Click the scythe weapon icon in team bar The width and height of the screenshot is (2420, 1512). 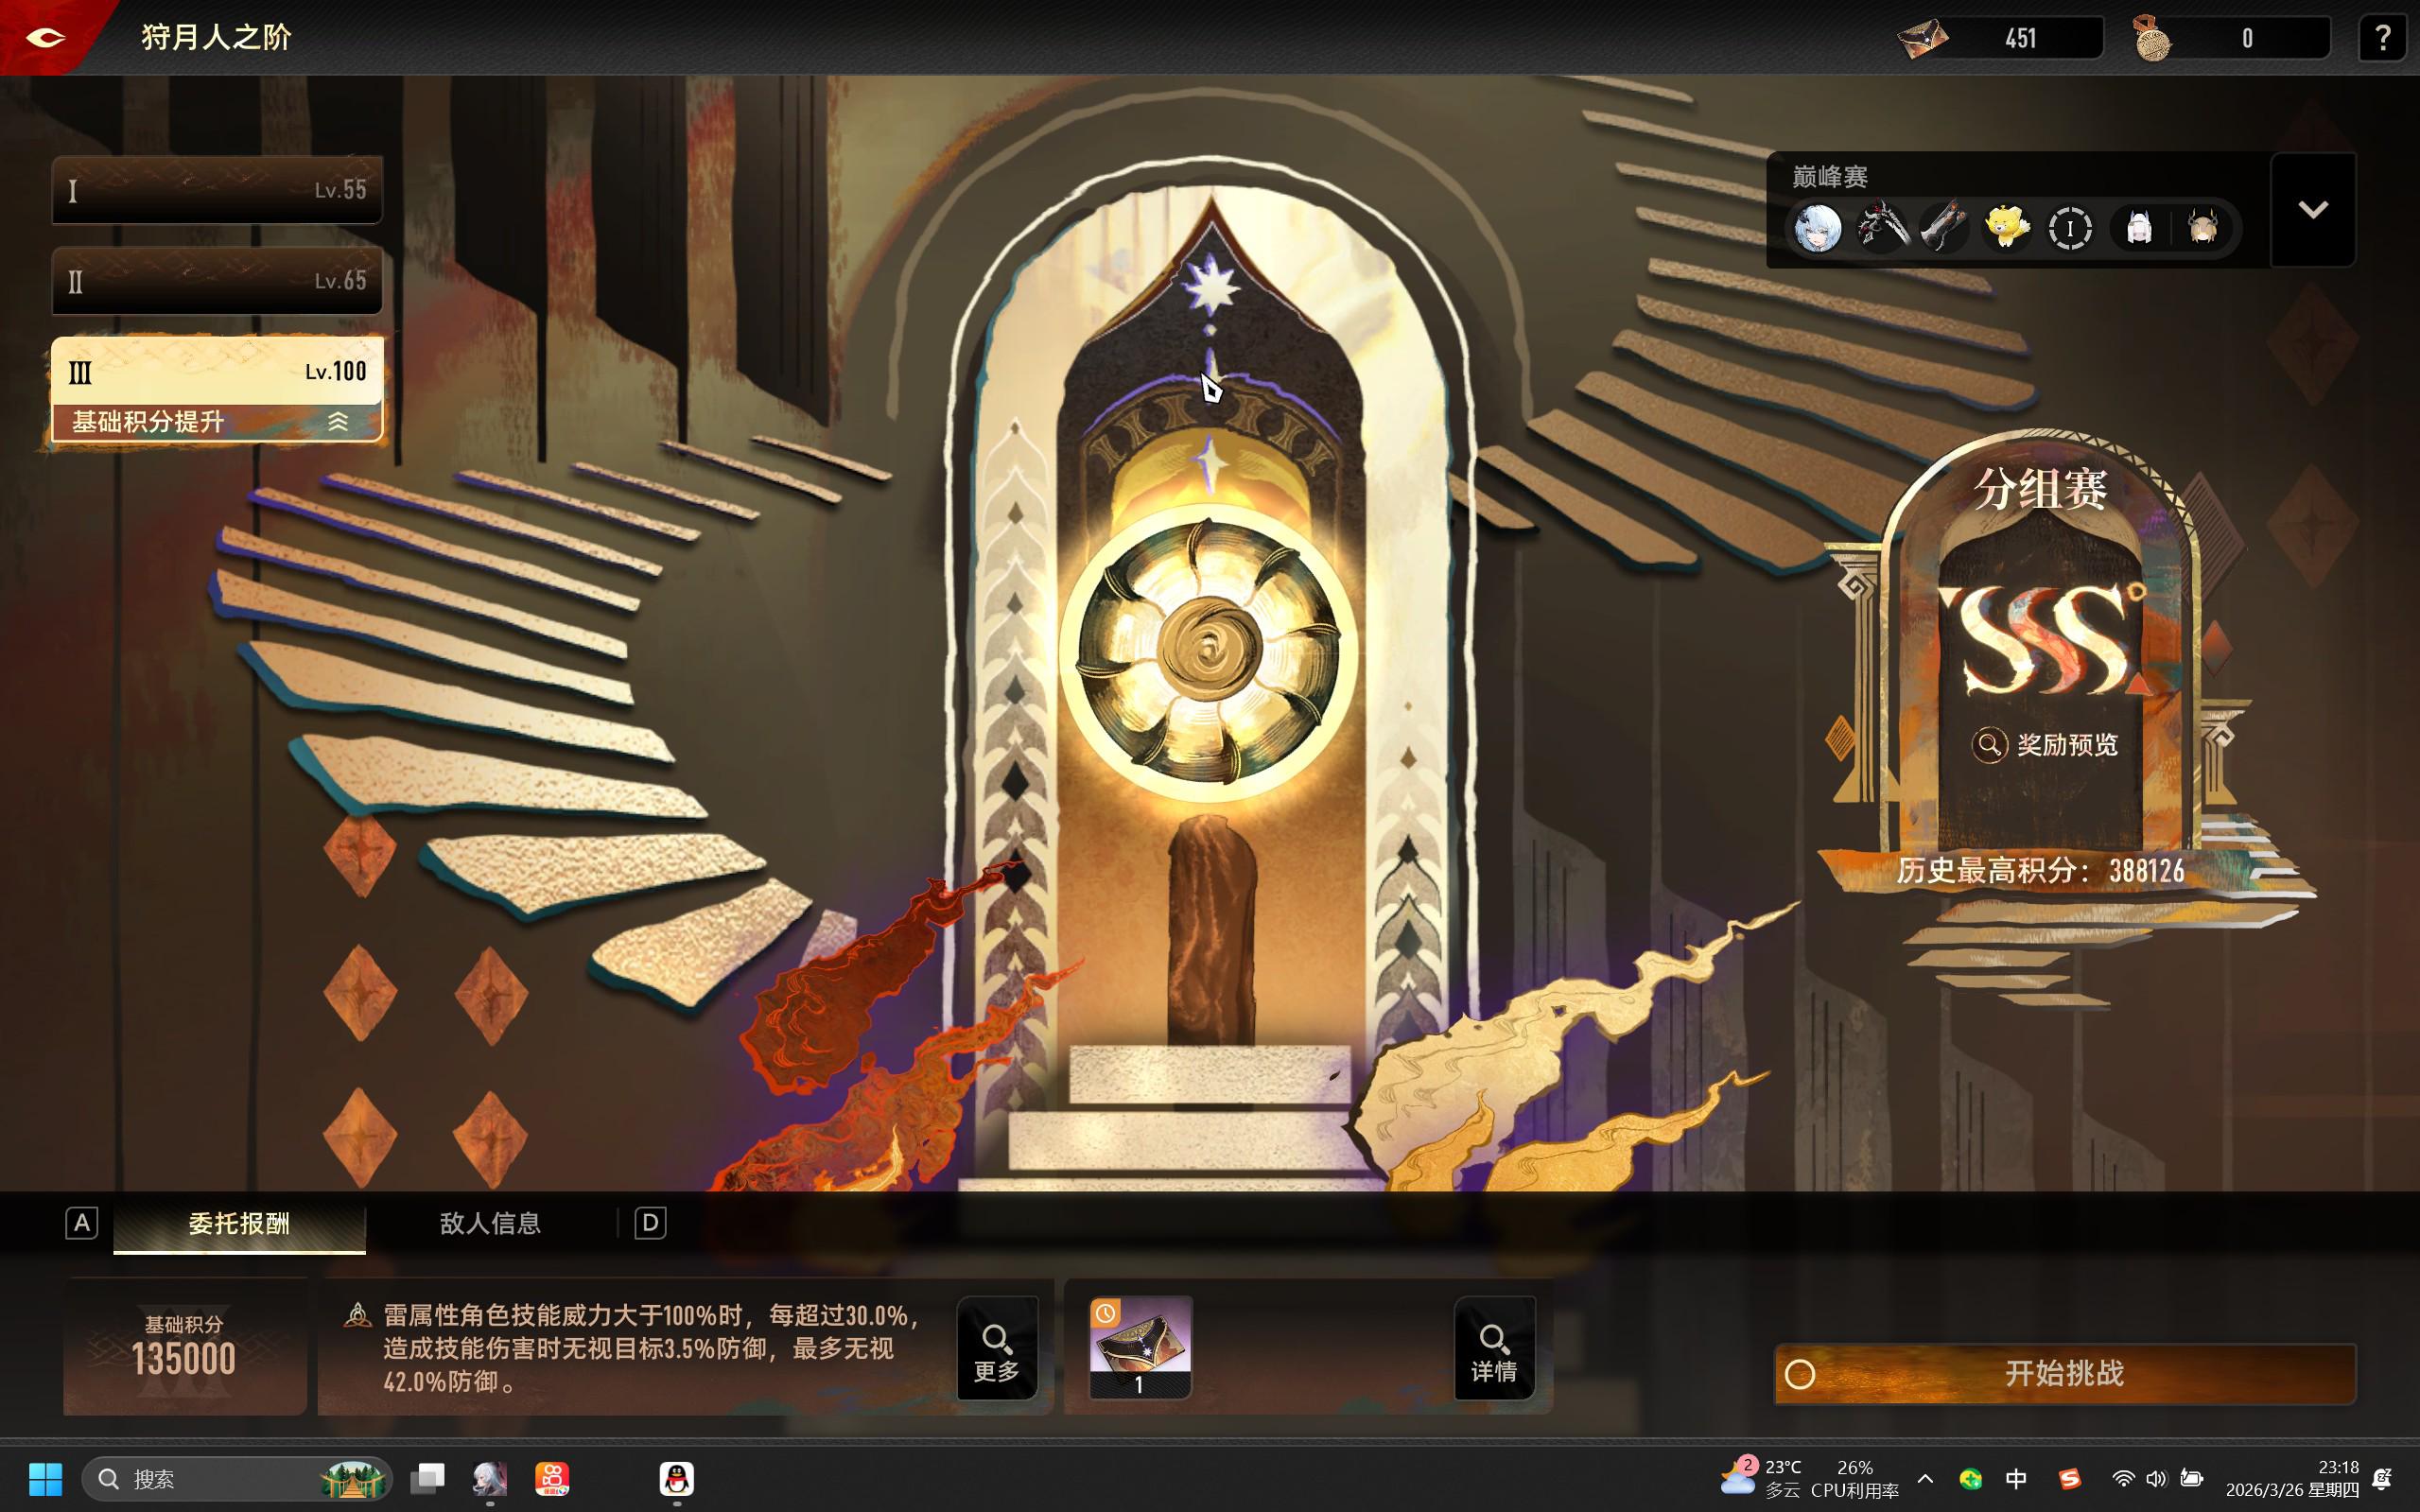tap(1882, 228)
